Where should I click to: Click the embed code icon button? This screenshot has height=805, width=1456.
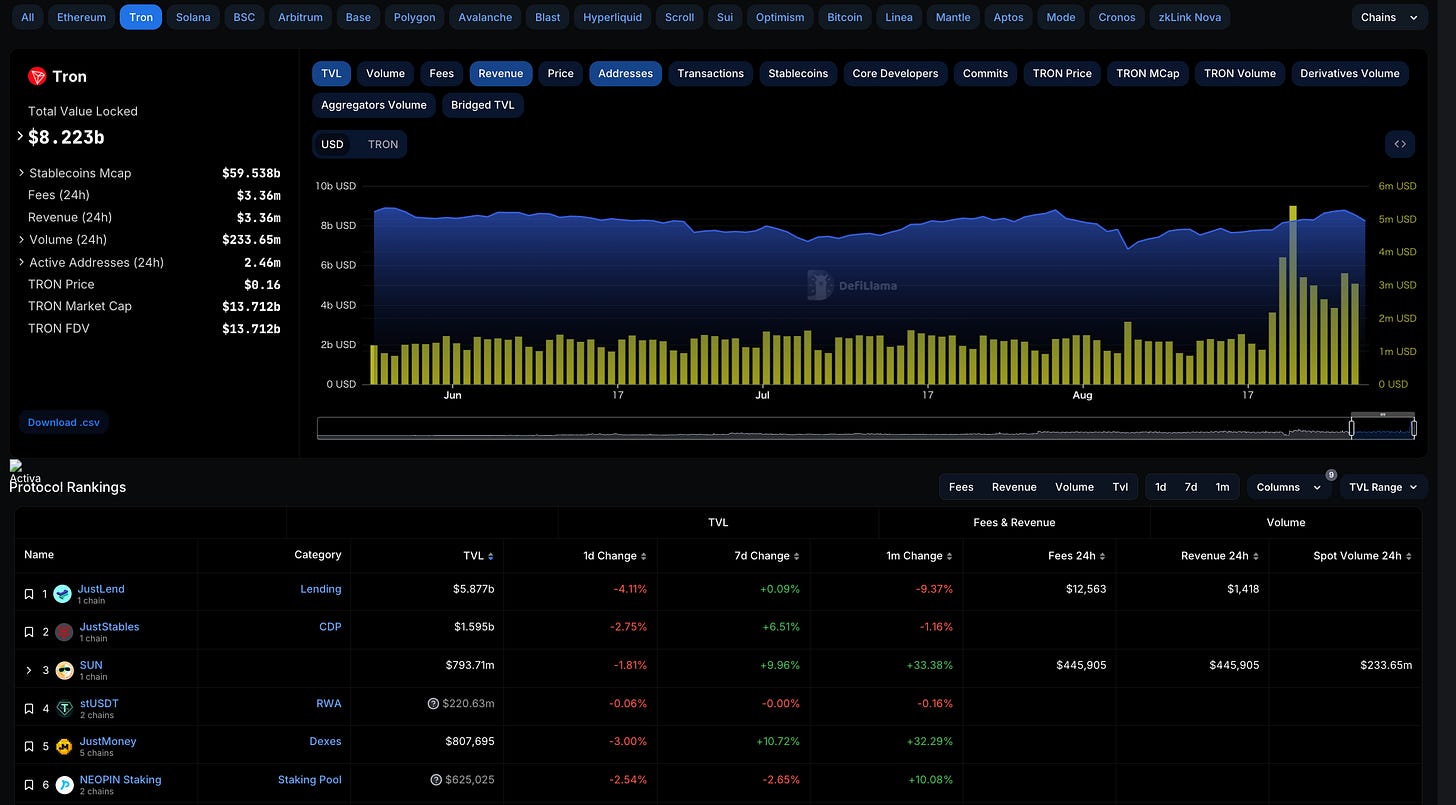point(1400,144)
